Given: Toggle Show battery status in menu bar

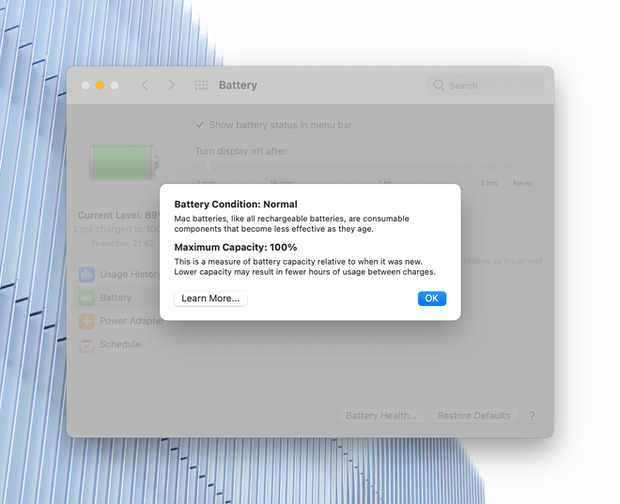Looking at the screenshot, I should click(200, 125).
